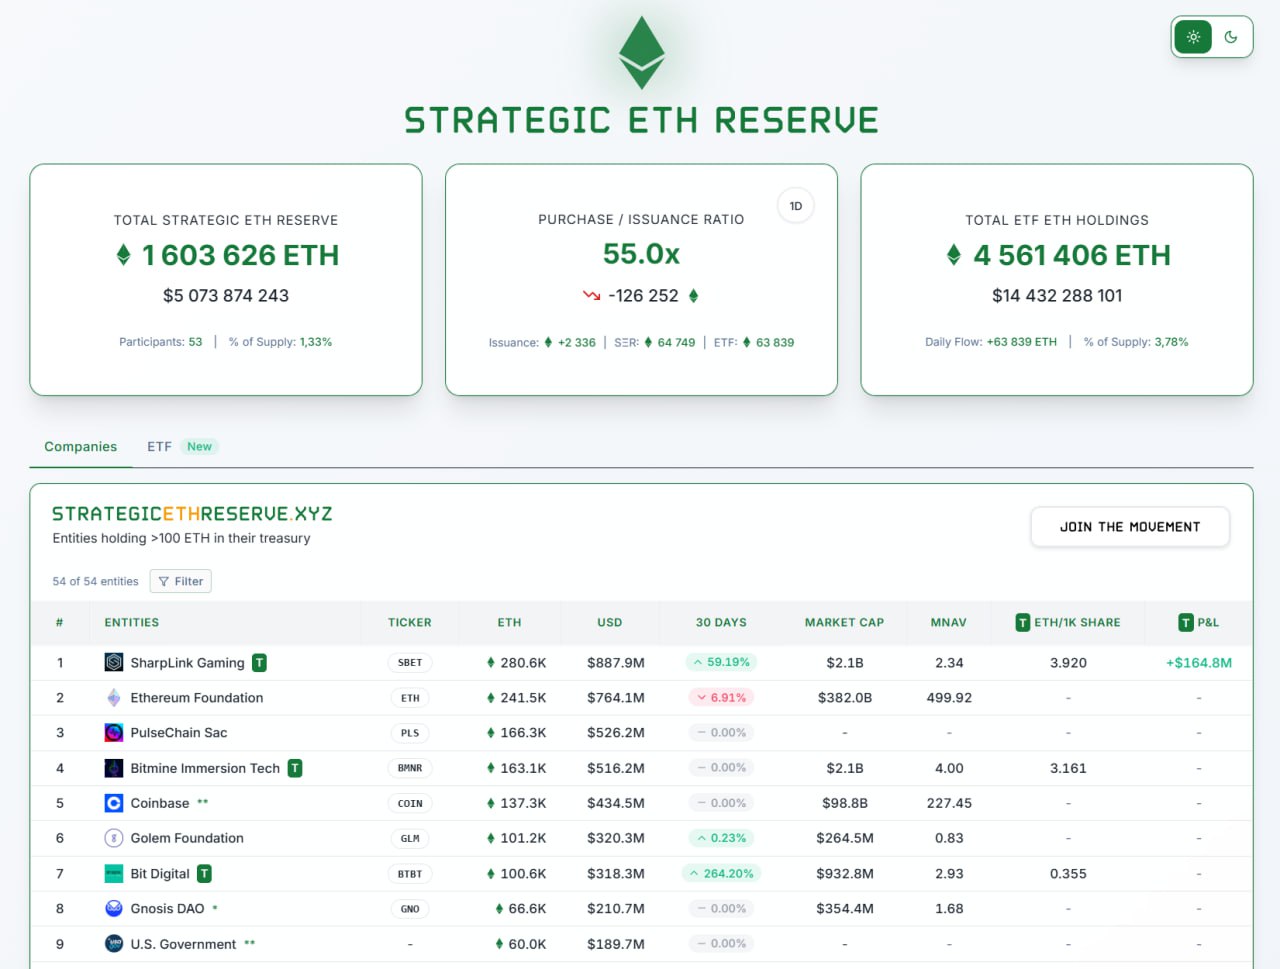The image size is (1280, 969).
Task: Click the T icon in P&L header
Action: (1186, 623)
